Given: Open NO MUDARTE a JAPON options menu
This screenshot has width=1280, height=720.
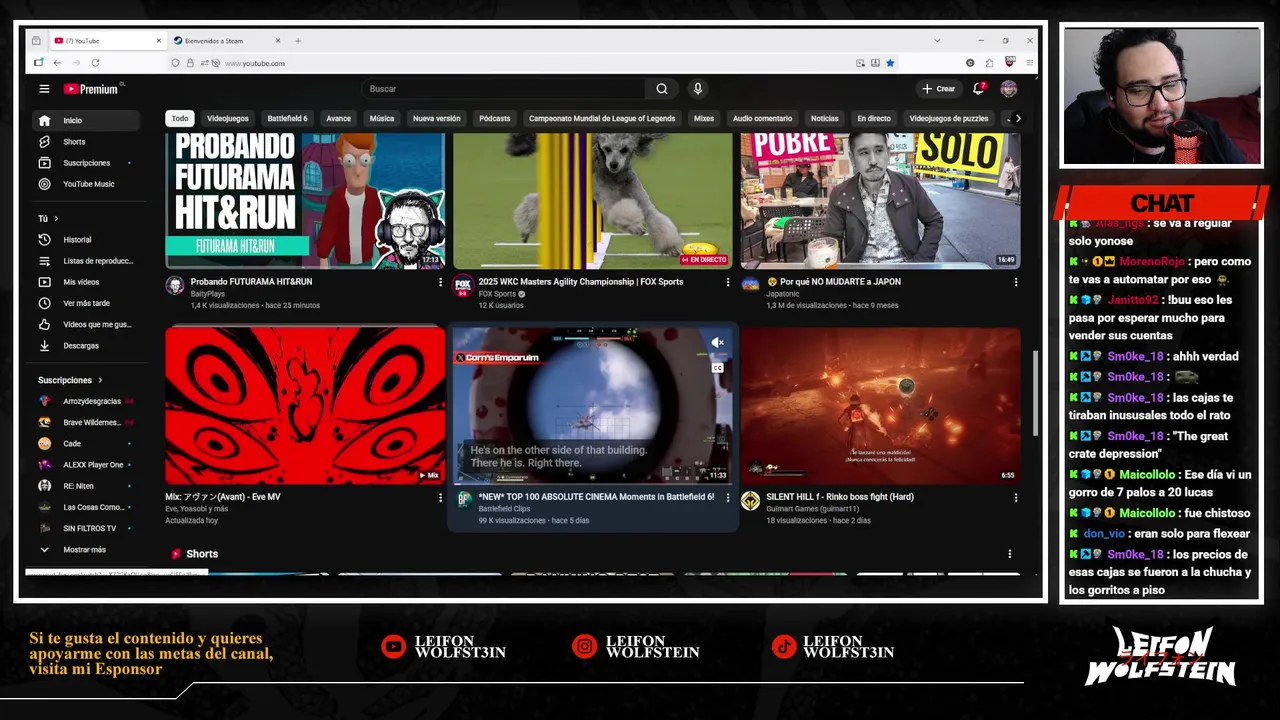Looking at the screenshot, I should (x=1016, y=282).
